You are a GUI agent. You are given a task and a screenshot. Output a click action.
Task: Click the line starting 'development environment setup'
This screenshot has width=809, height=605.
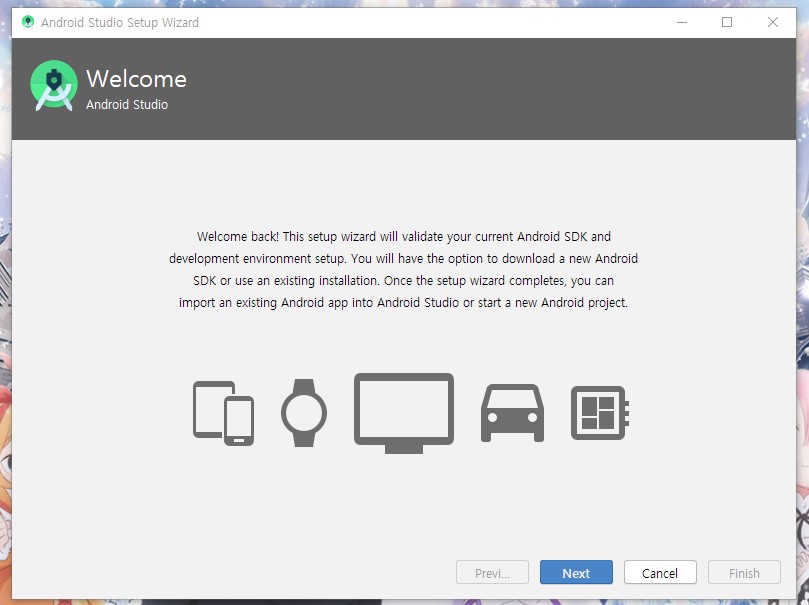pyautogui.click(x=403, y=258)
